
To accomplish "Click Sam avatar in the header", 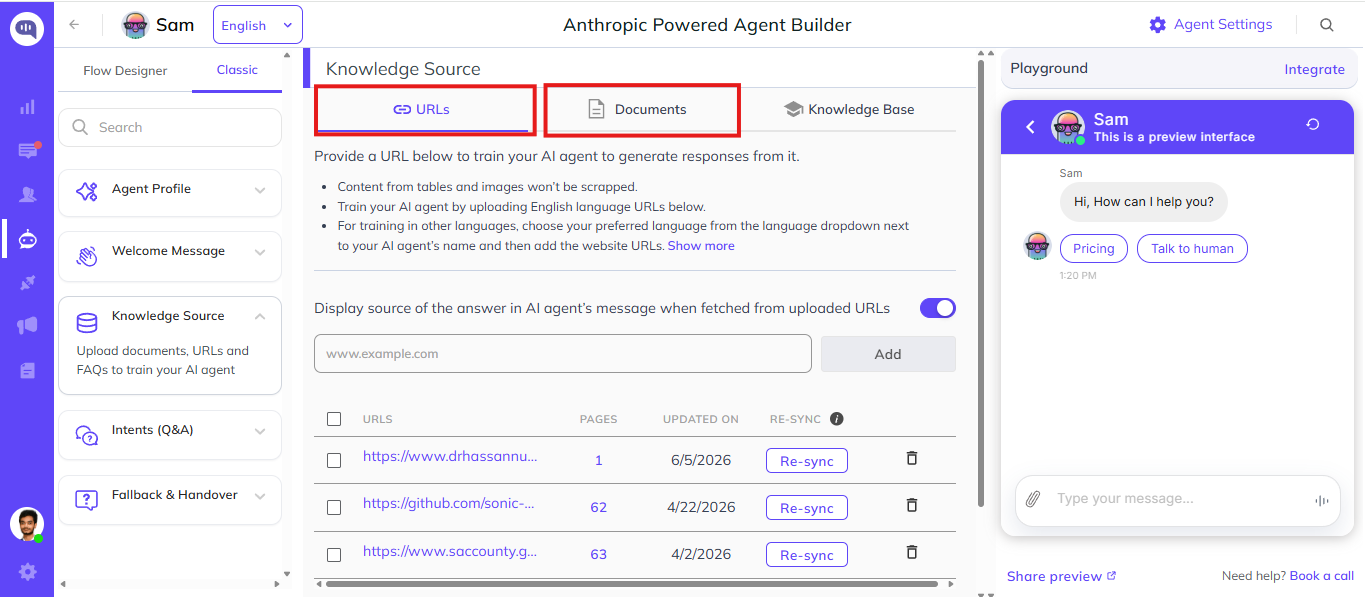I will [135, 25].
